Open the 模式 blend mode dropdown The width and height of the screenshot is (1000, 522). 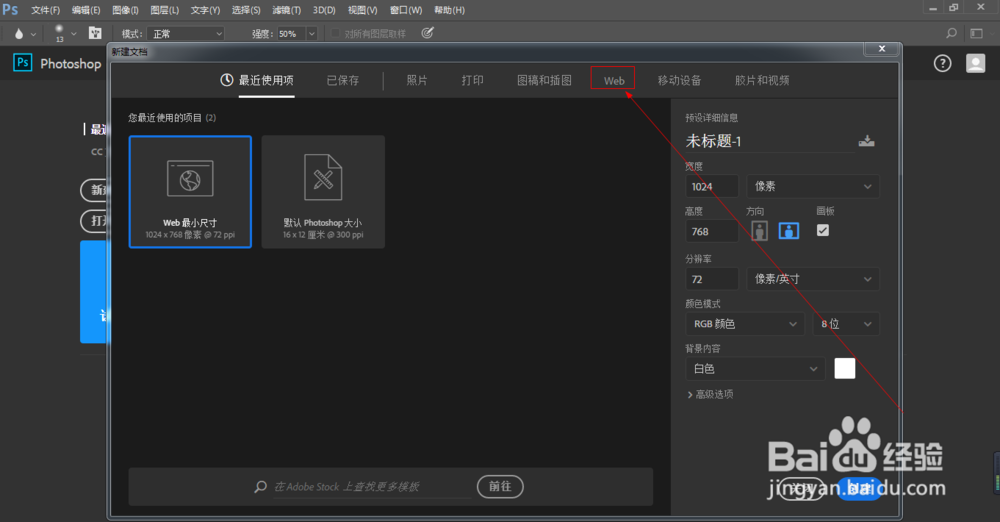[186, 34]
